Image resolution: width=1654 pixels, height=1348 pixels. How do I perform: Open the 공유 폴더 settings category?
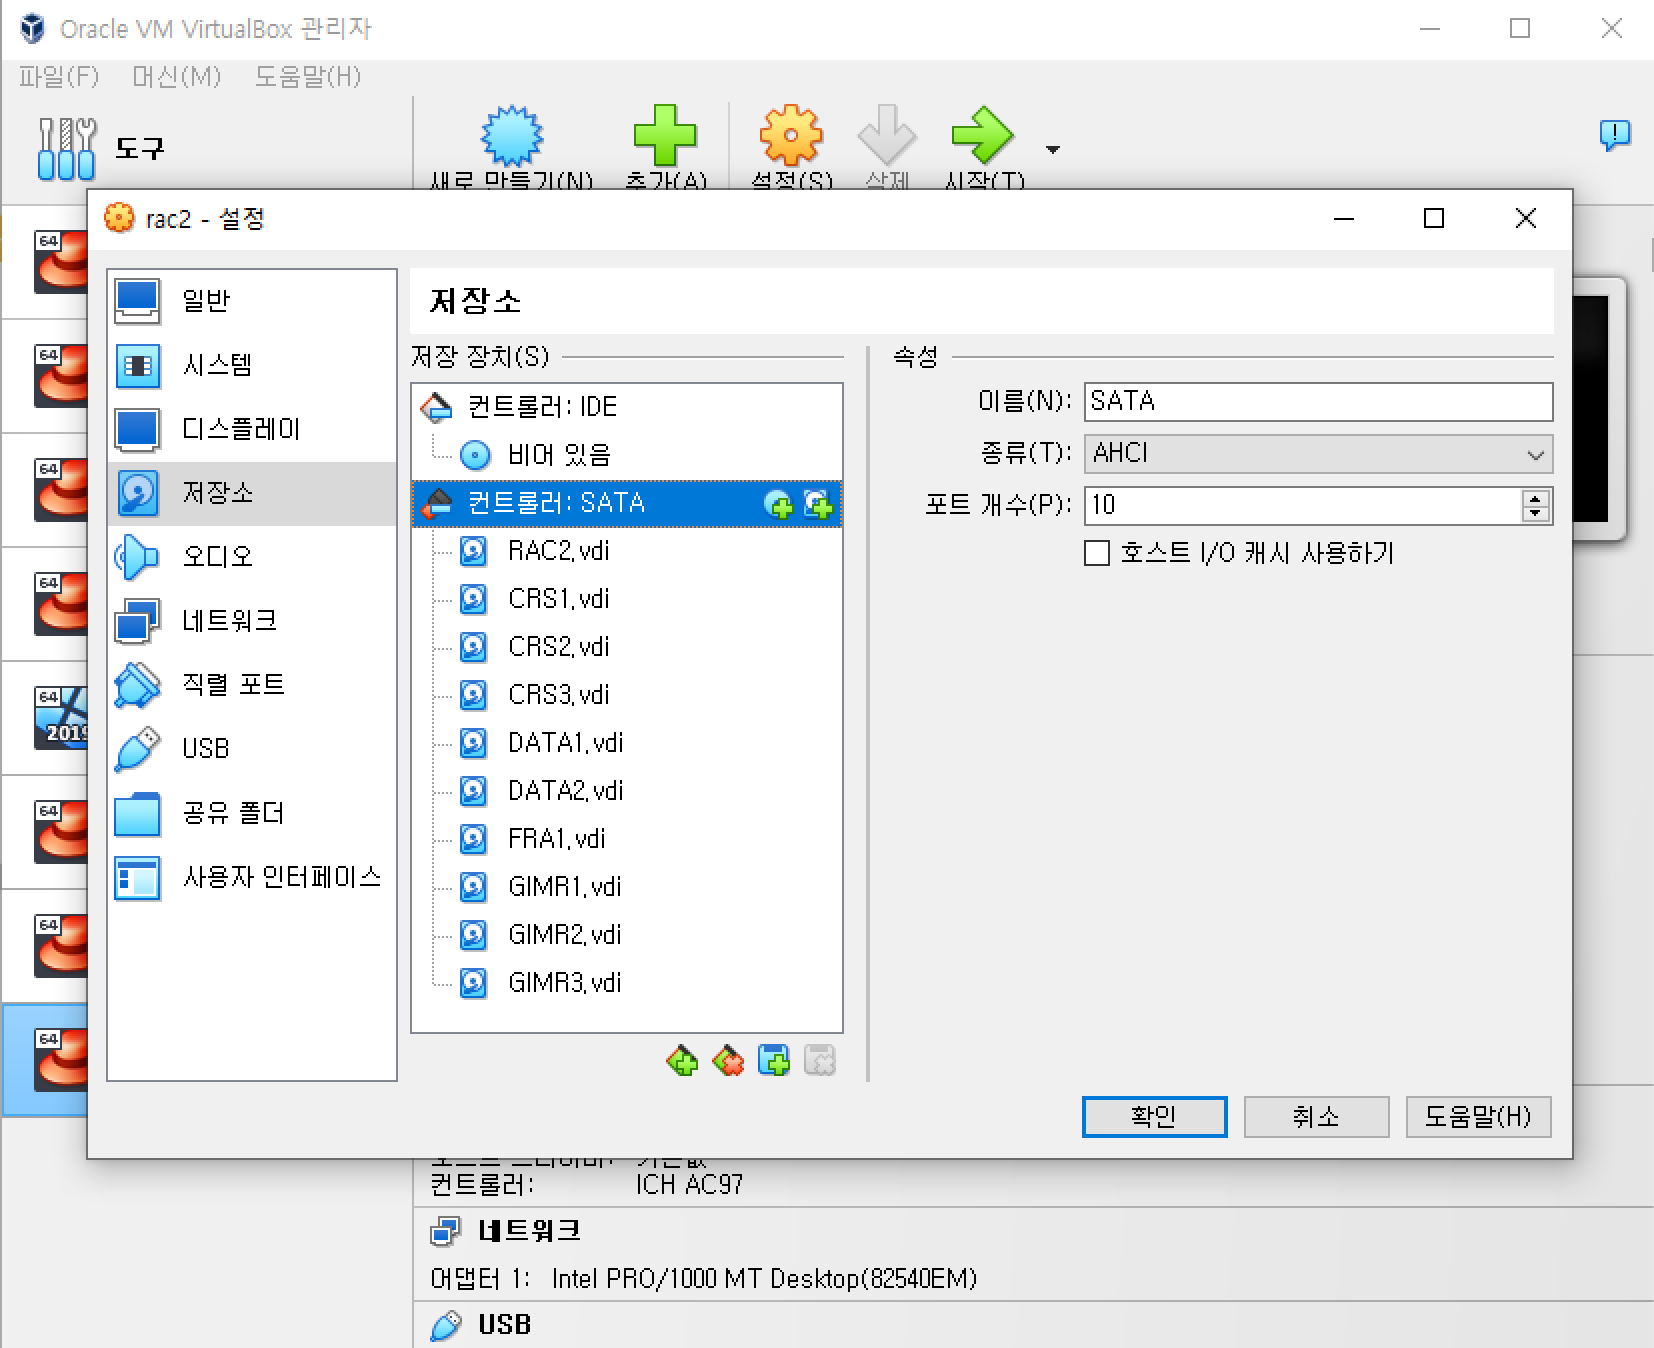[252, 813]
